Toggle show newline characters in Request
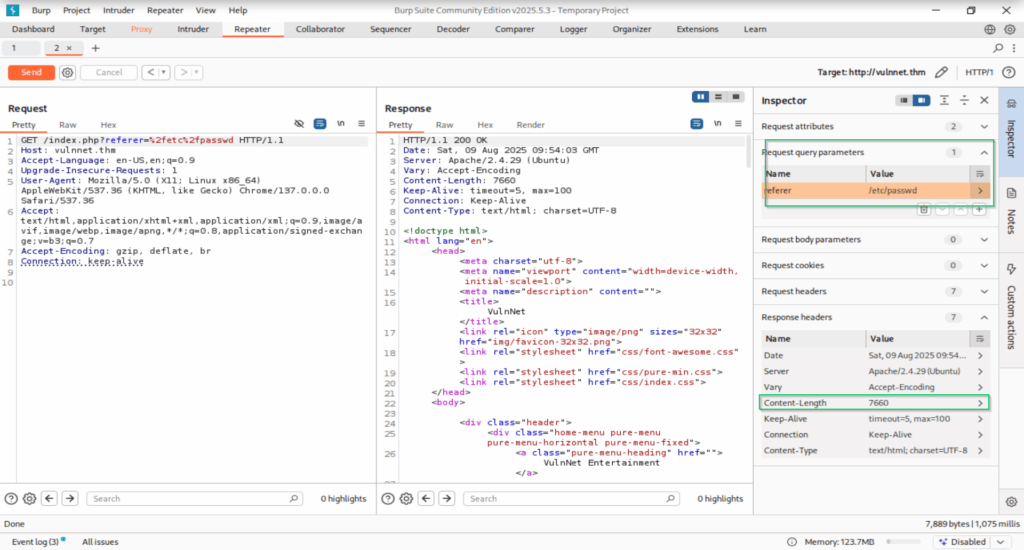Image resolution: width=1024 pixels, height=550 pixels. (341, 123)
